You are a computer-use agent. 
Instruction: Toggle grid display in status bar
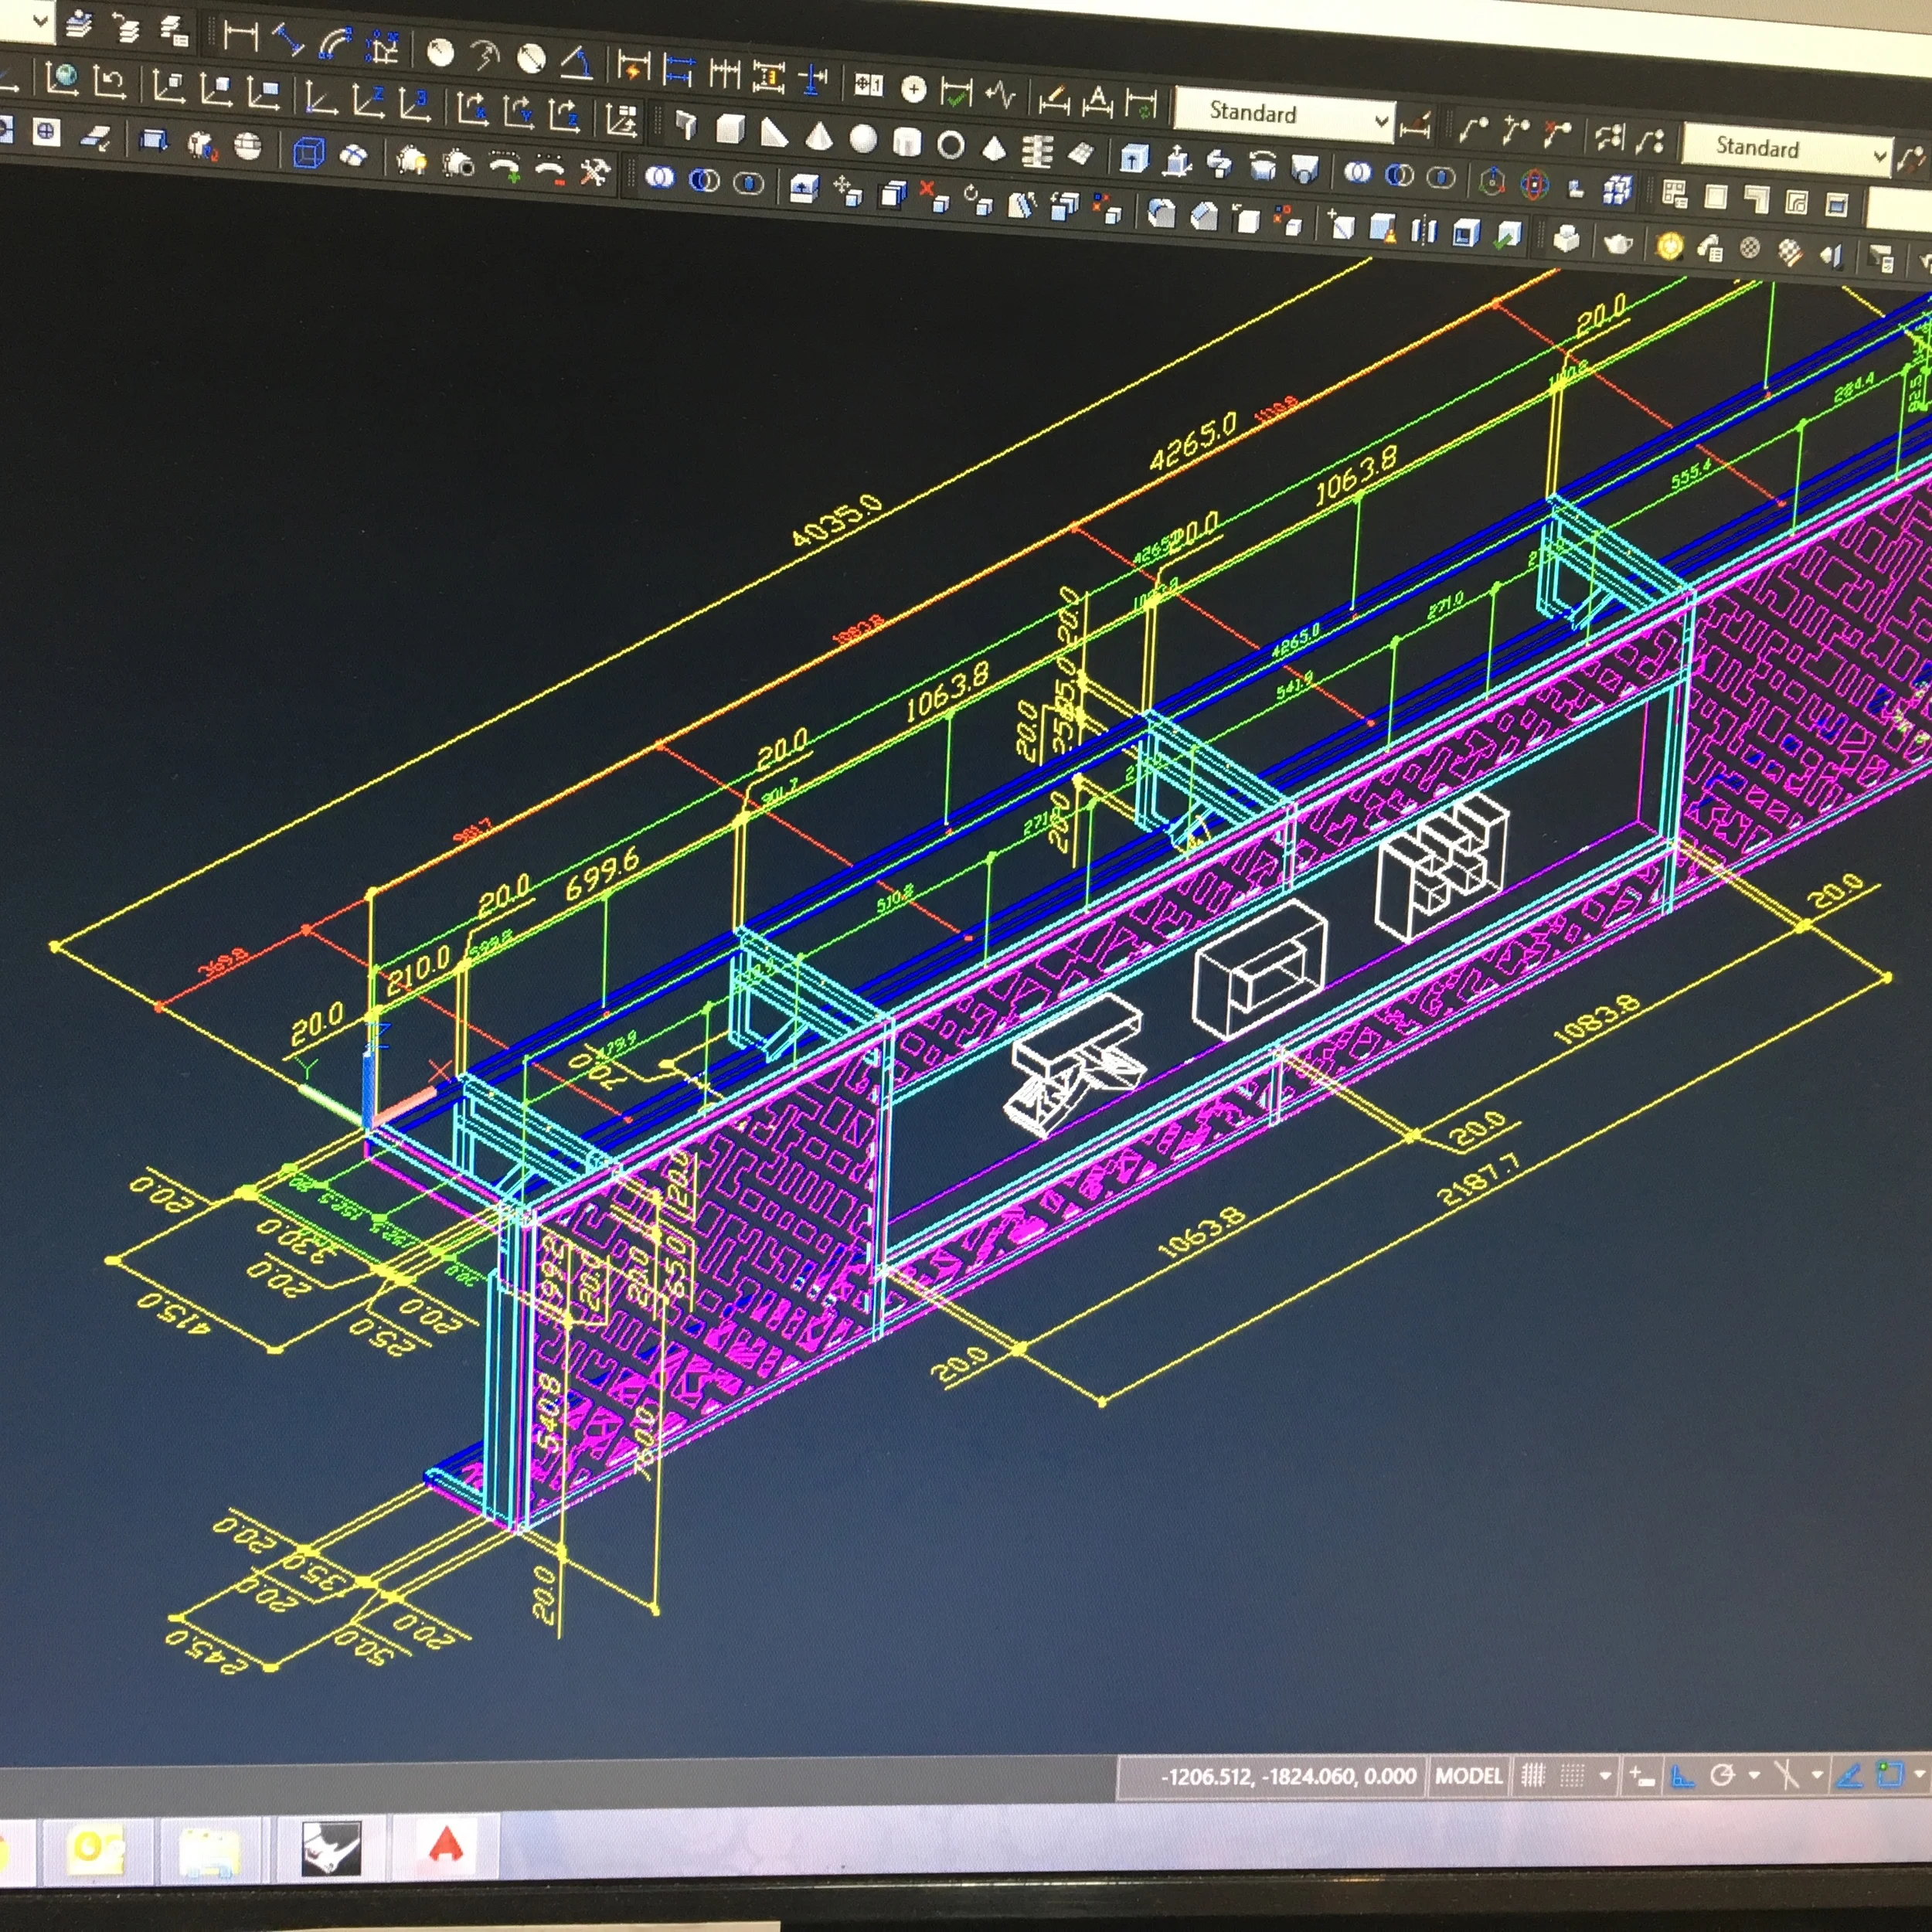coord(1533,1776)
